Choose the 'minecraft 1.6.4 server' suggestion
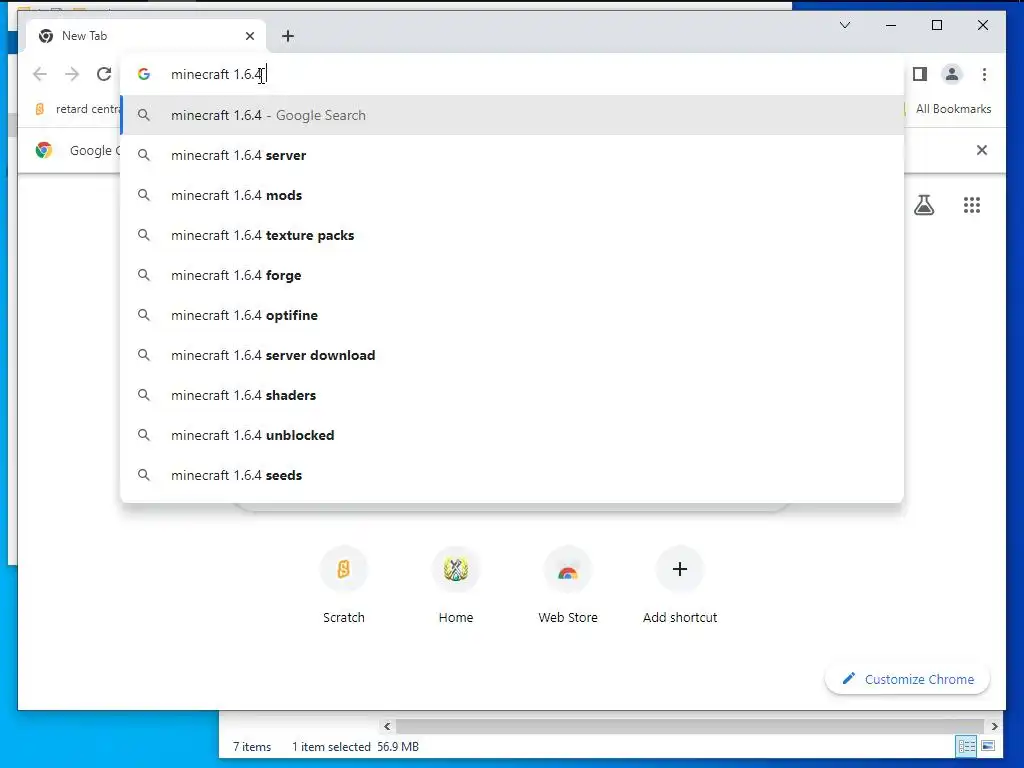Image resolution: width=1024 pixels, height=768 pixels. [x=513, y=155]
